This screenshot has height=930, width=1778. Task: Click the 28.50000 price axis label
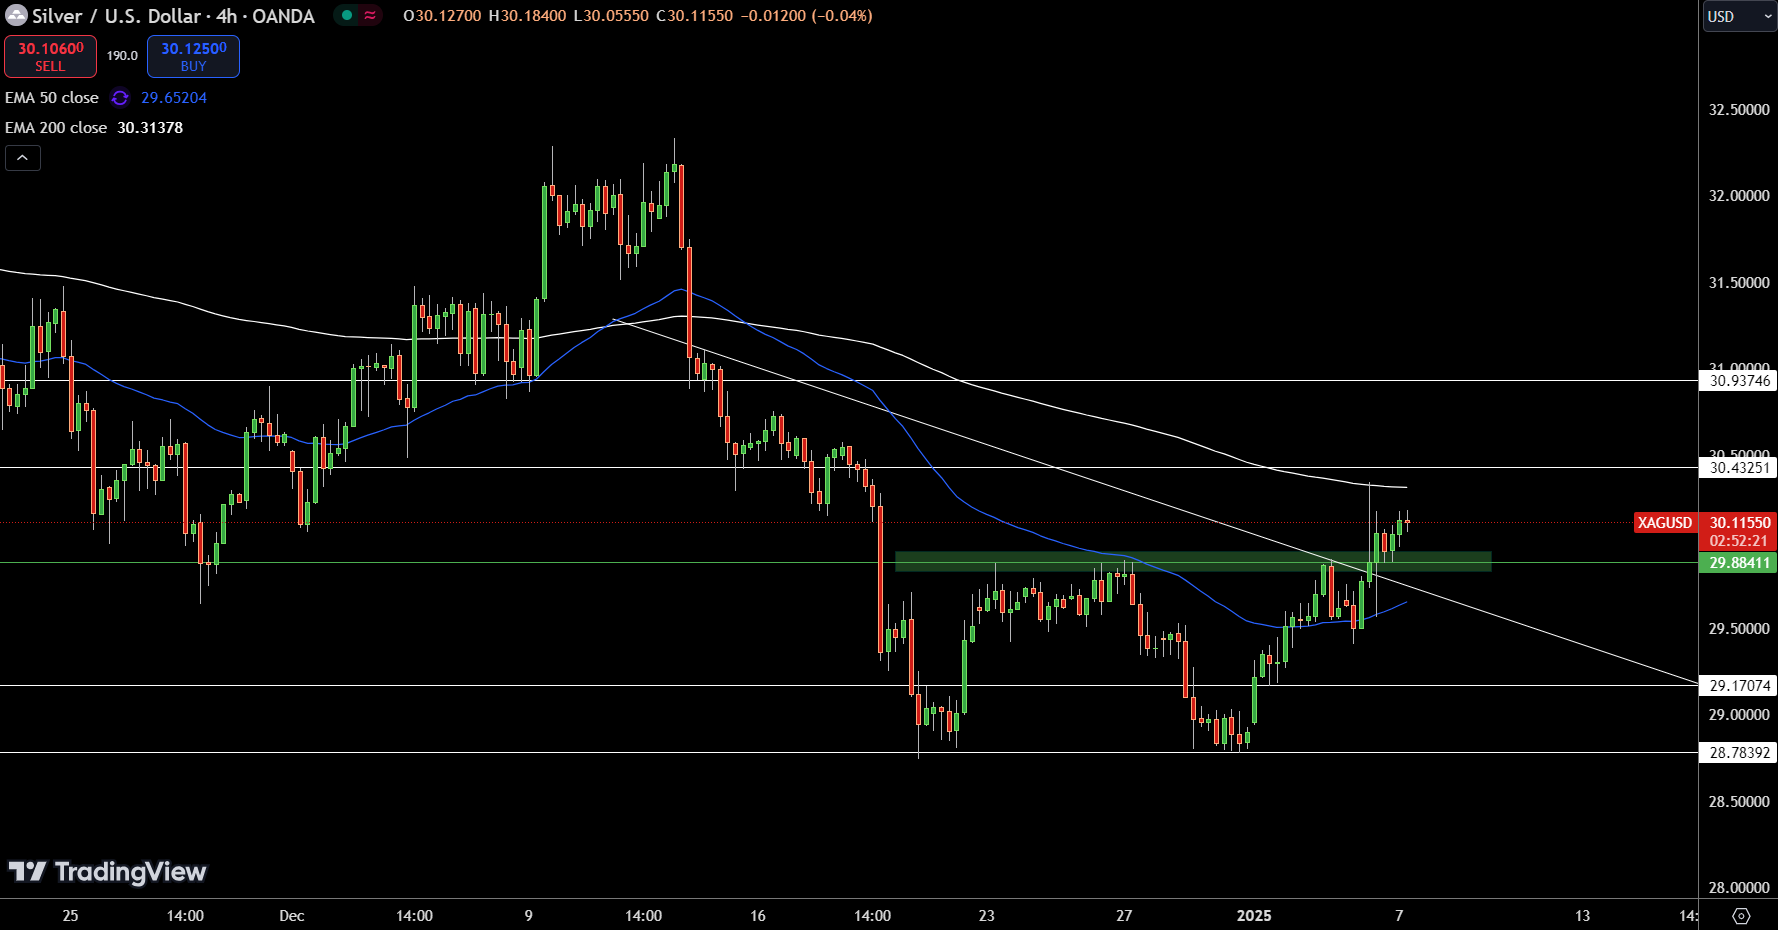coord(1739,802)
